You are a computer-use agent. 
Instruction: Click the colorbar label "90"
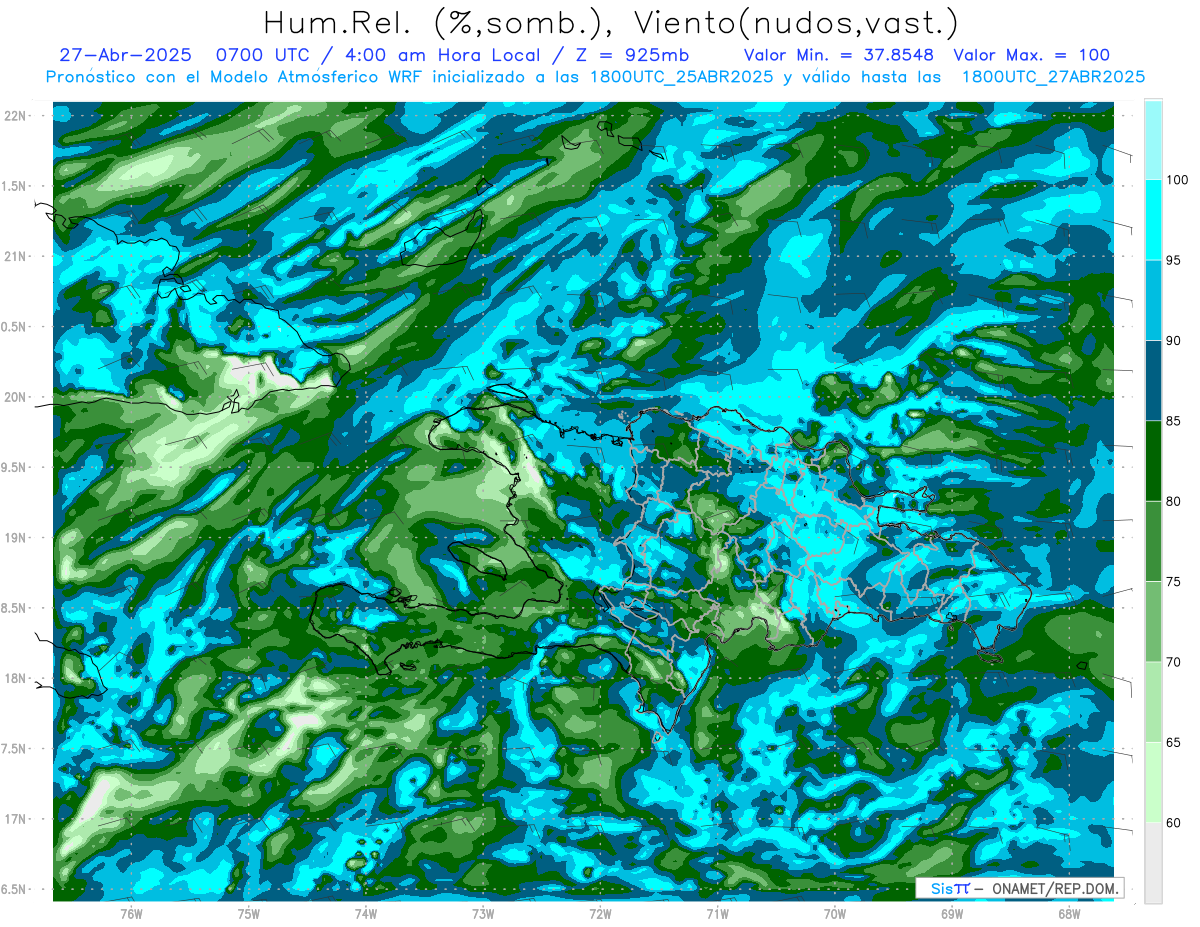click(1174, 341)
